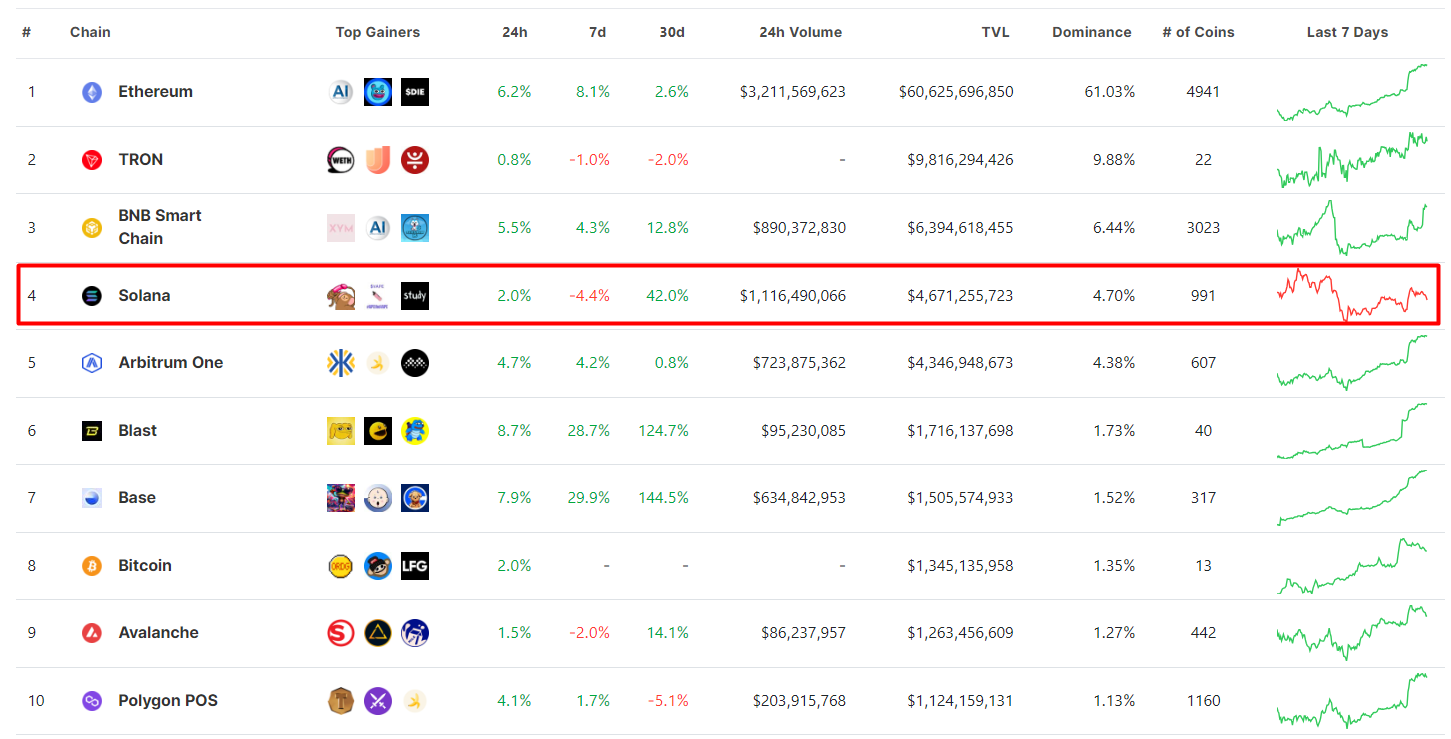The image size is (1451, 739).
Task: Open the Polygon POS chain page
Action: pos(168,701)
